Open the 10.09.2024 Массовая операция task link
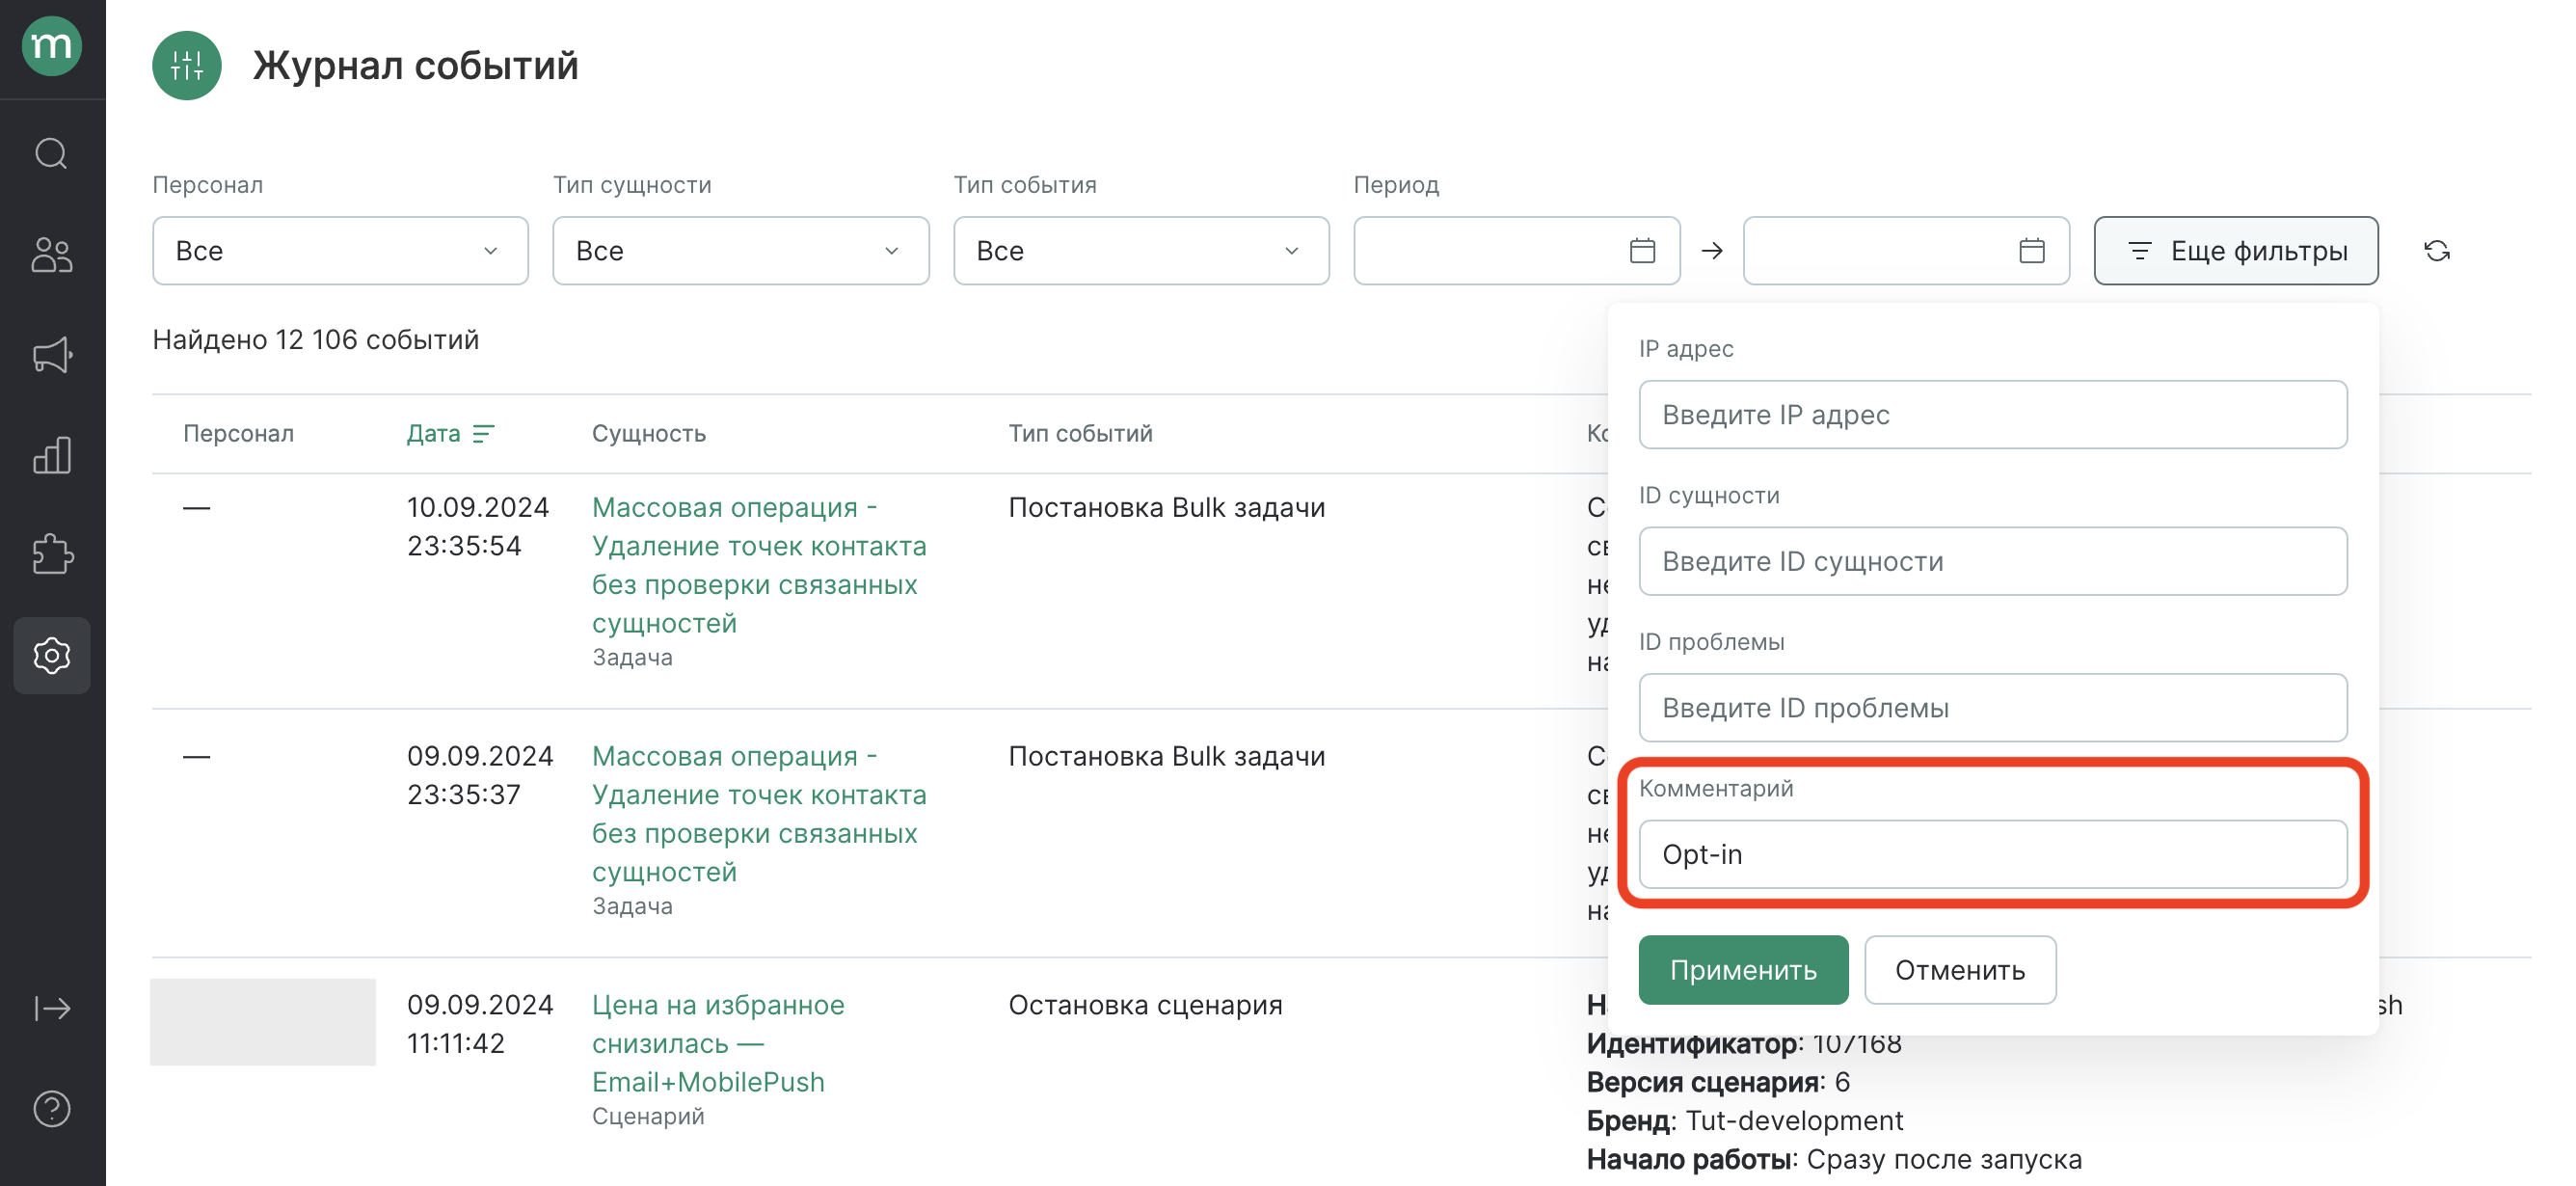The image size is (2576, 1186). click(x=759, y=565)
